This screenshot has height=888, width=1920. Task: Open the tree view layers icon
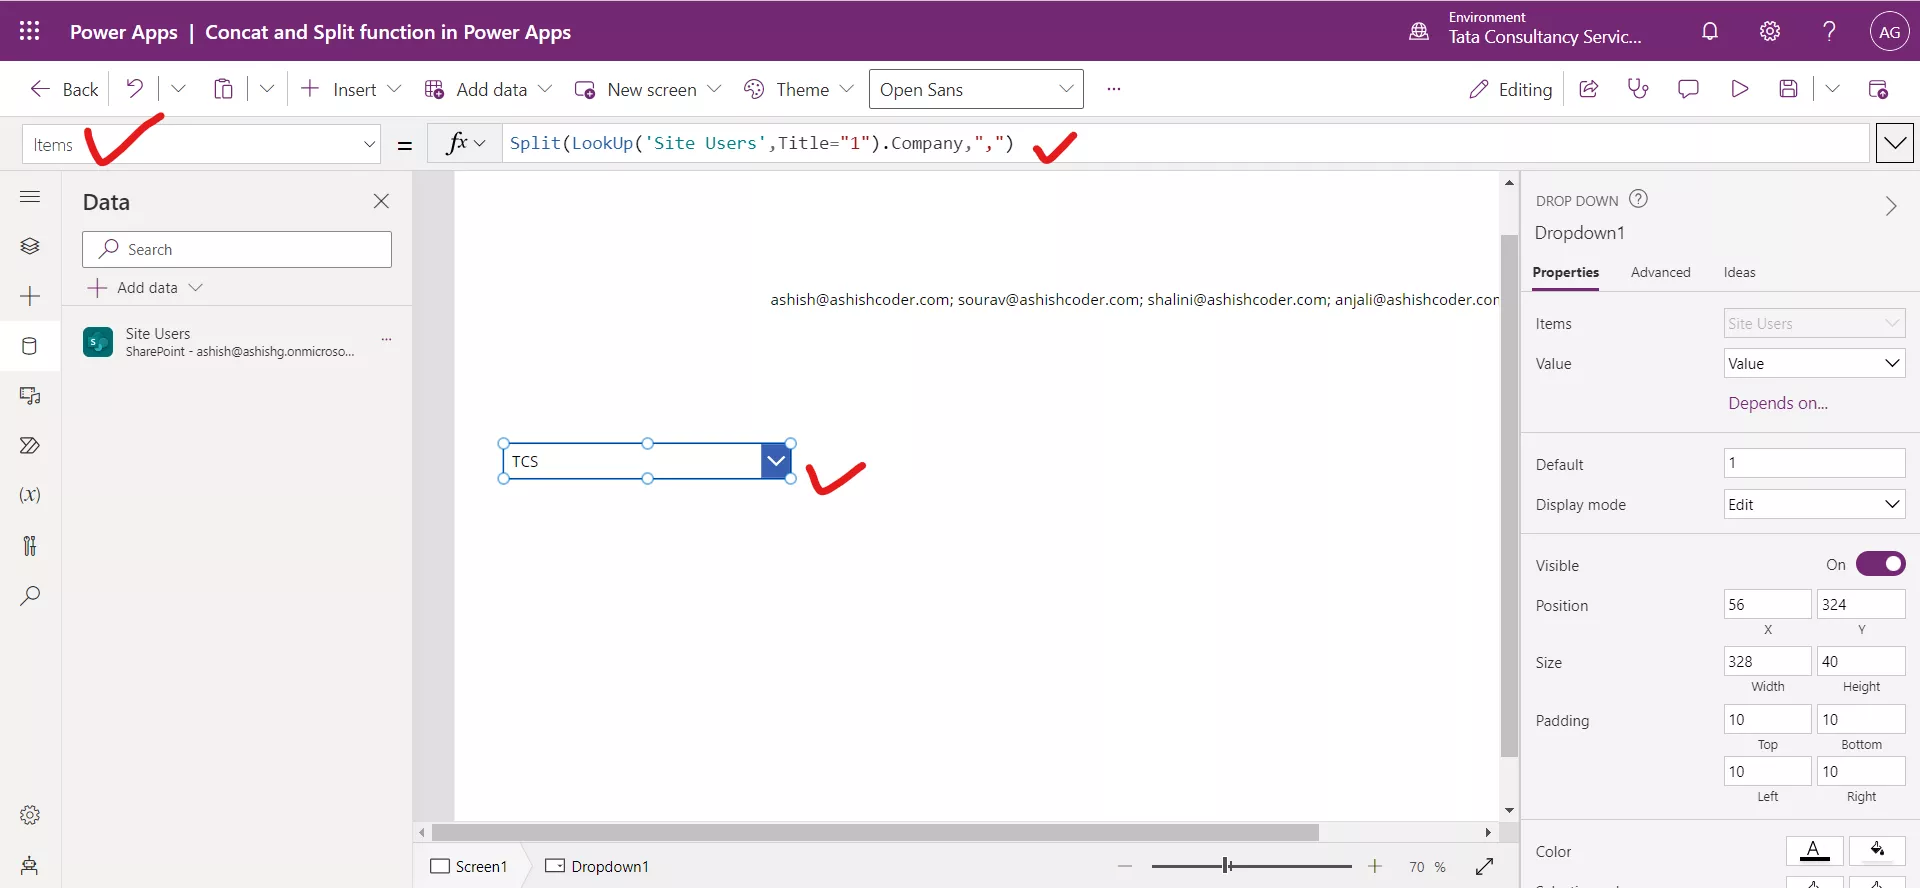[30, 246]
